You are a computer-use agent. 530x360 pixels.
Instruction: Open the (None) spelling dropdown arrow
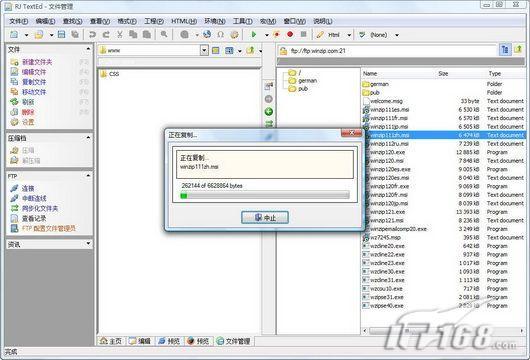point(397,35)
